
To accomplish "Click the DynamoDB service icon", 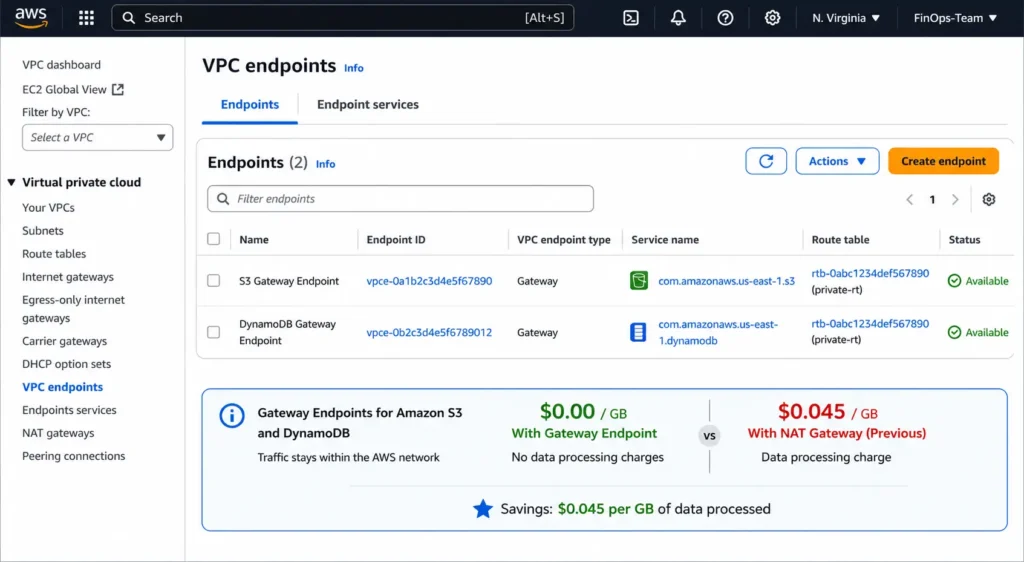I will 638,332.
